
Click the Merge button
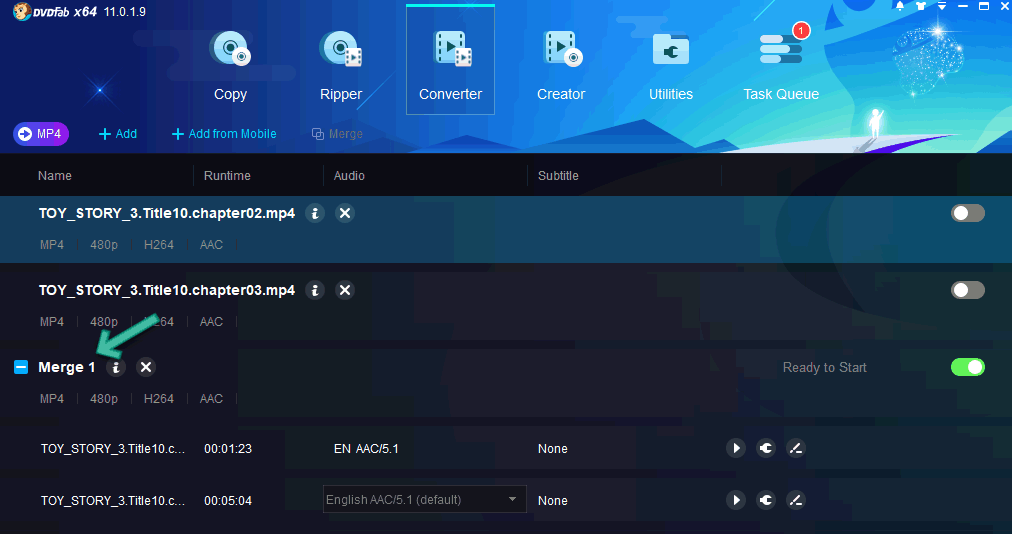(338, 134)
